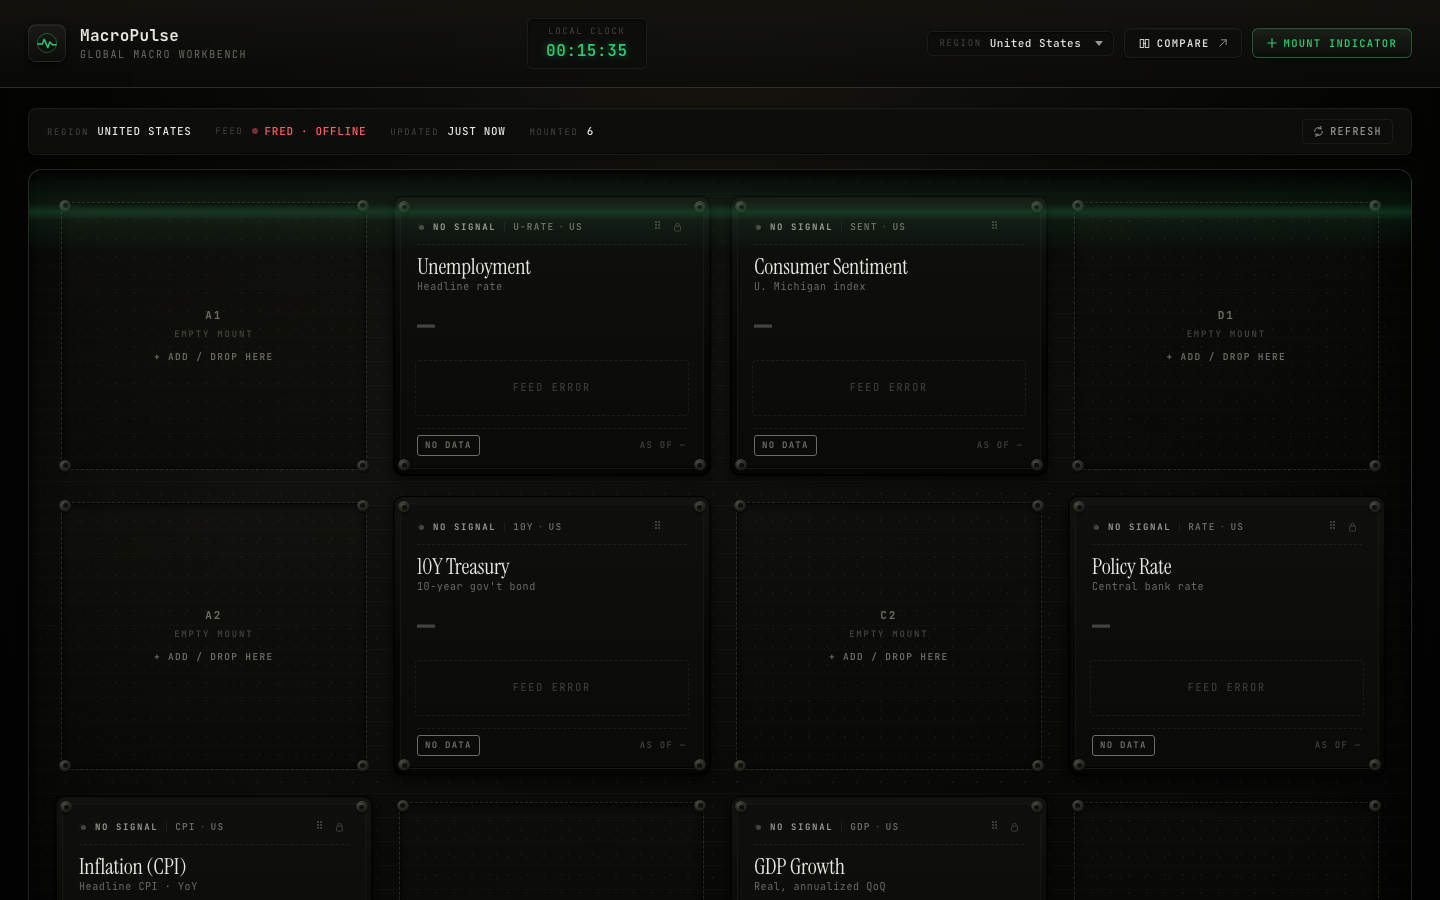Click the drag handle on GDP Growth card

click(994, 826)
